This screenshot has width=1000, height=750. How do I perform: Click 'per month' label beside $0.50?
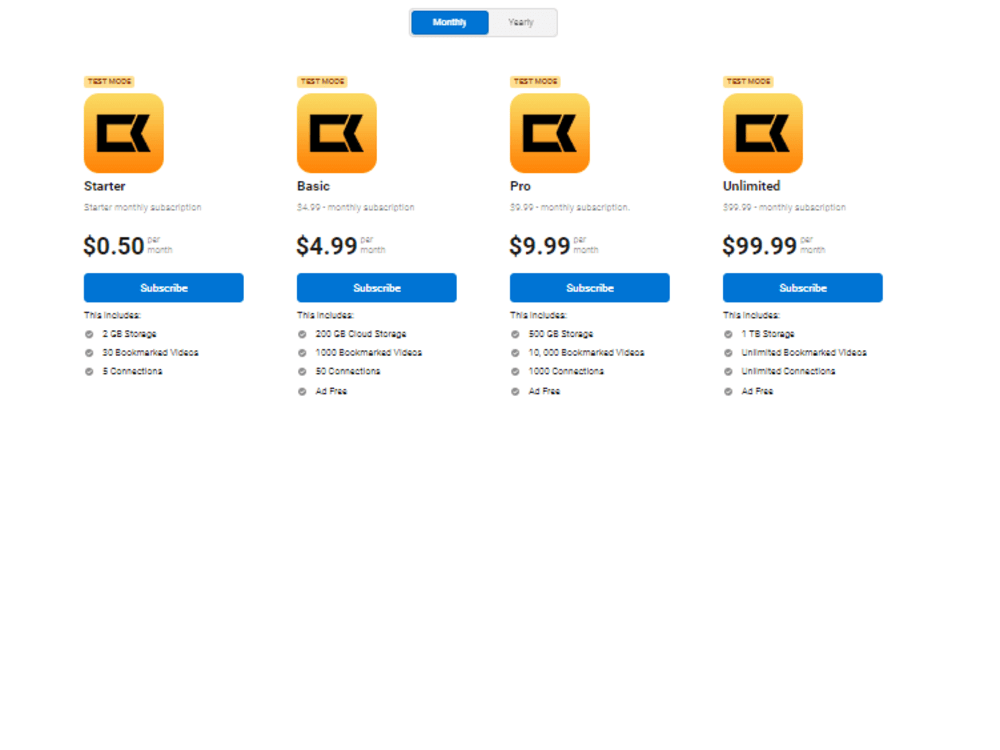pyautogui.click(x=159, y=245)
